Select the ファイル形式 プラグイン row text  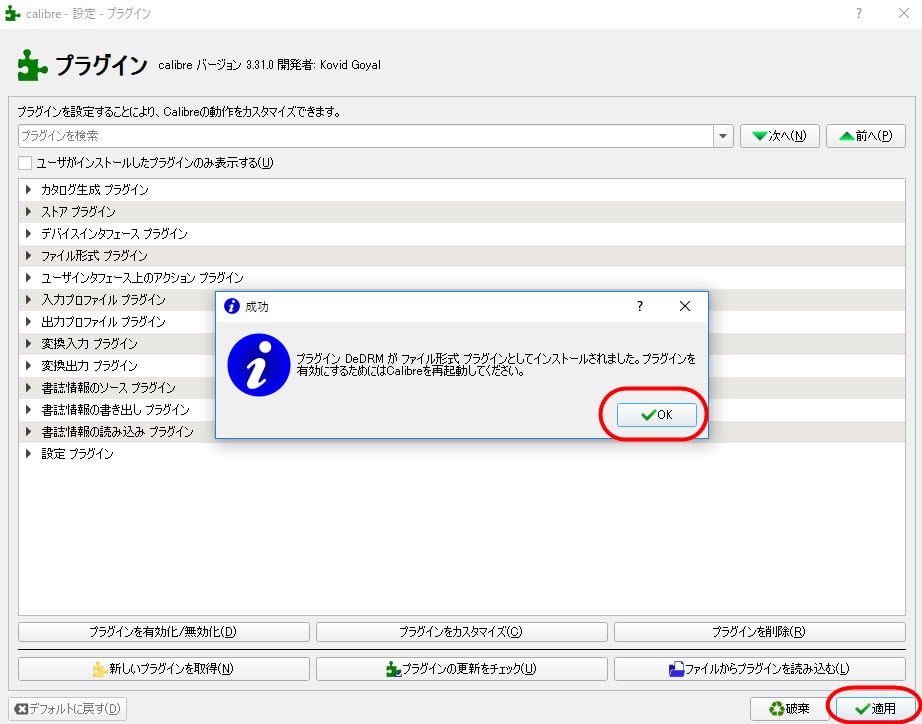tap(94, 255)
